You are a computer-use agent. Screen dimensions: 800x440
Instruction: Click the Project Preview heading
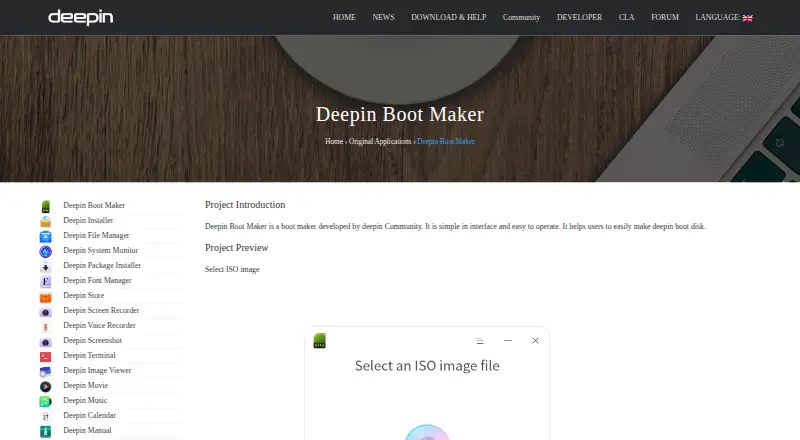[236, 248]
